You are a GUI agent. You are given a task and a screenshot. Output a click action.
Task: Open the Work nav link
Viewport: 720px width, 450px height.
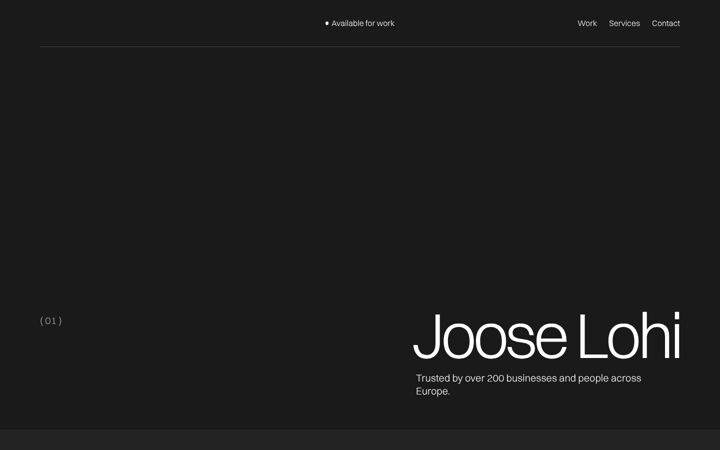pyautogui.click(x=587, y=23)
